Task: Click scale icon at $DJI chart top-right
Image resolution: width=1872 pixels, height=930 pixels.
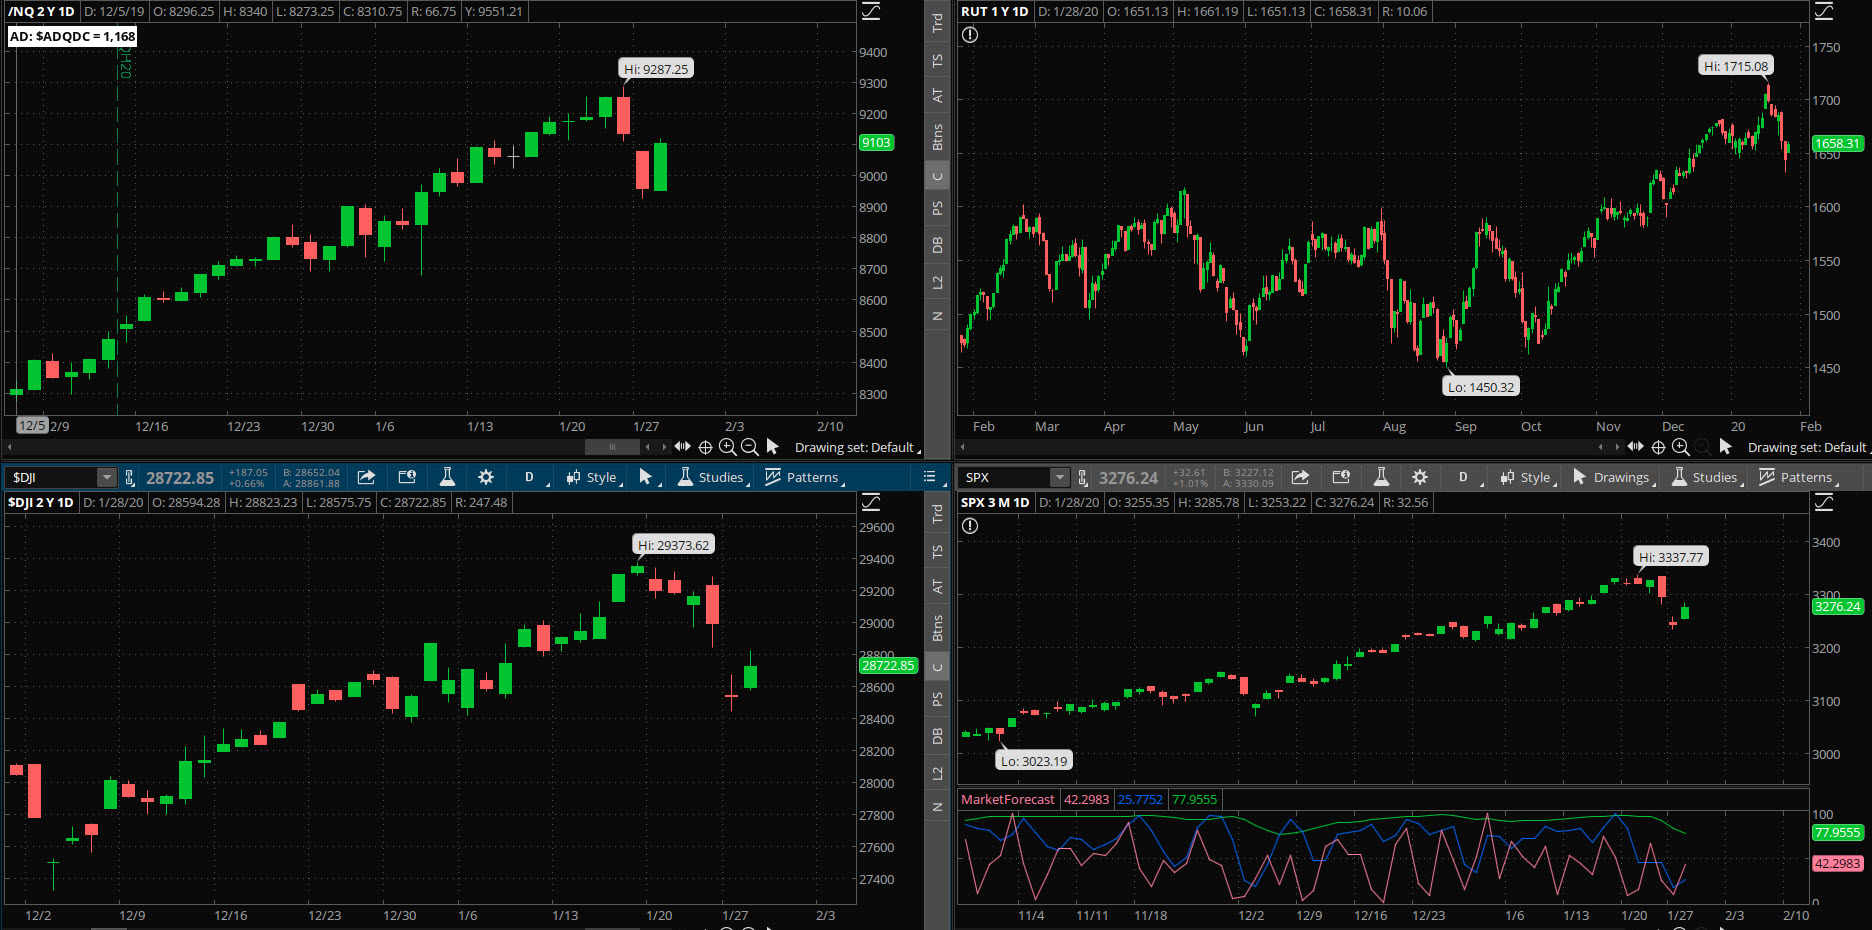Action: (871, 502)
